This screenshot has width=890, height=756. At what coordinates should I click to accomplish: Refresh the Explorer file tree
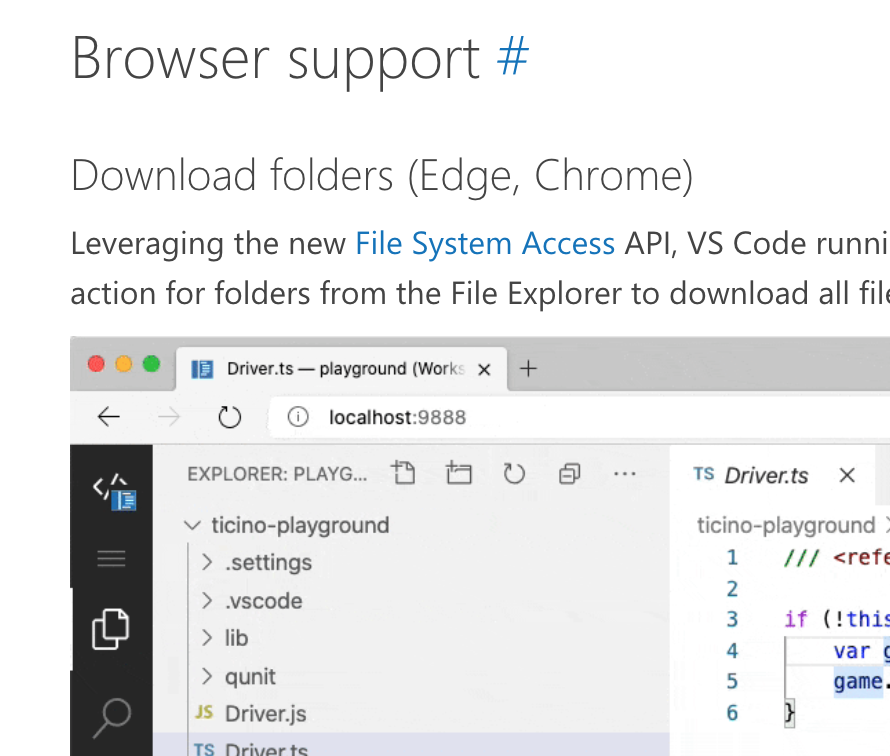pyautogui.click(x=514, y=473)
